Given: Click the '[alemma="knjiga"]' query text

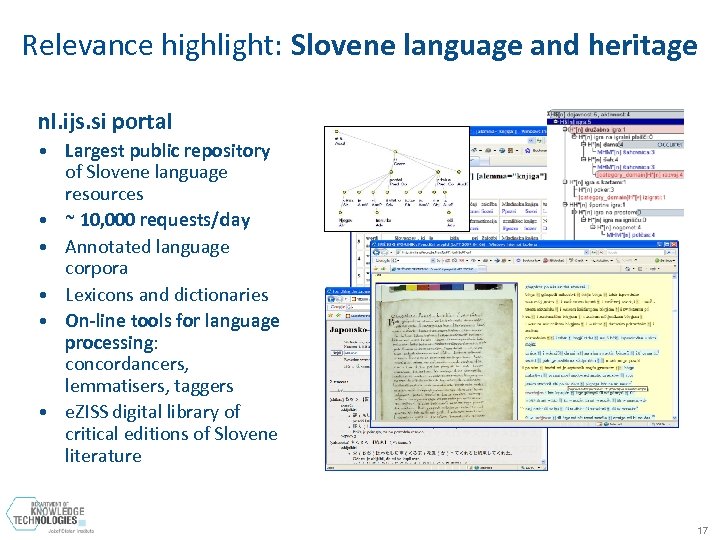Looking at the screenshot, I should pos(512,176).
